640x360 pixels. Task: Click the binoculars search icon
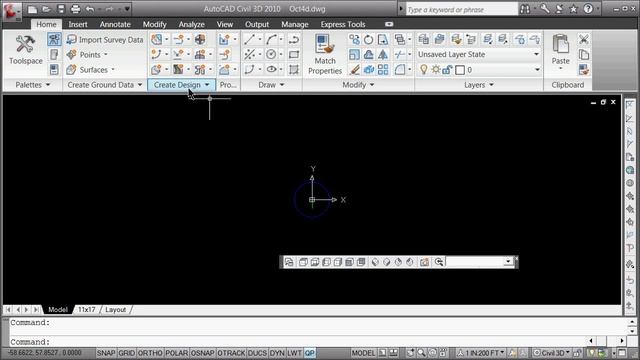pos(525,9)
